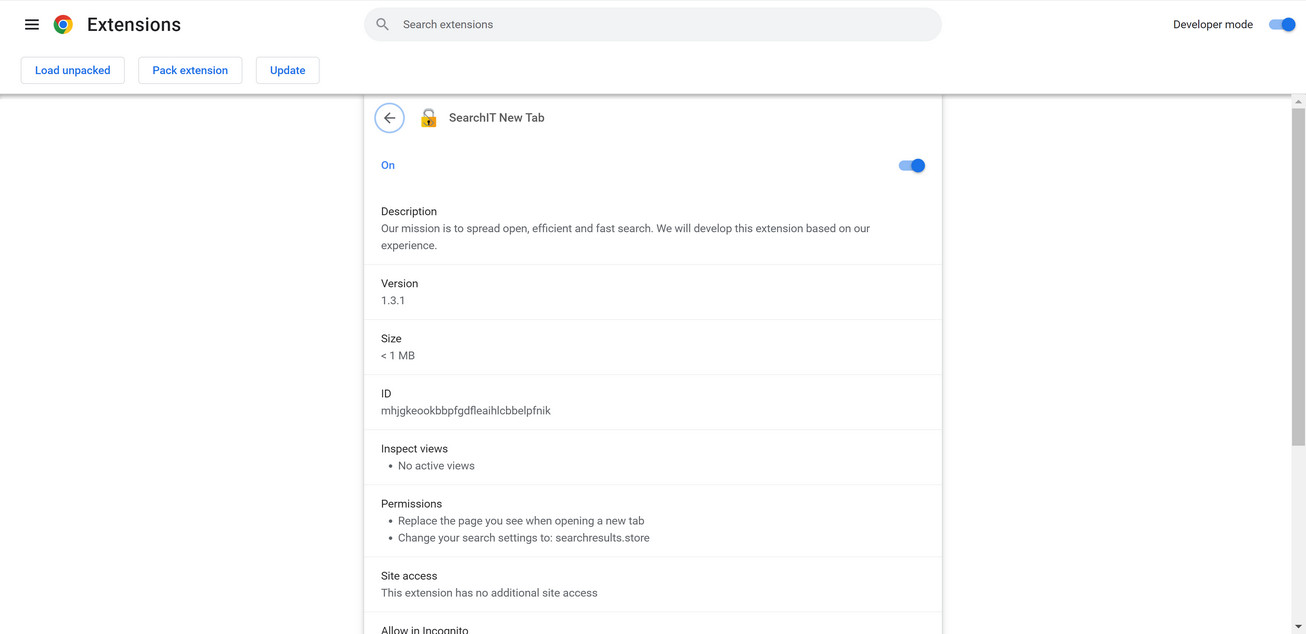Viewport: 1306px width, 634px height.
Task: Expand the Allow in Incognito section
Action: [x=424, y=629]
